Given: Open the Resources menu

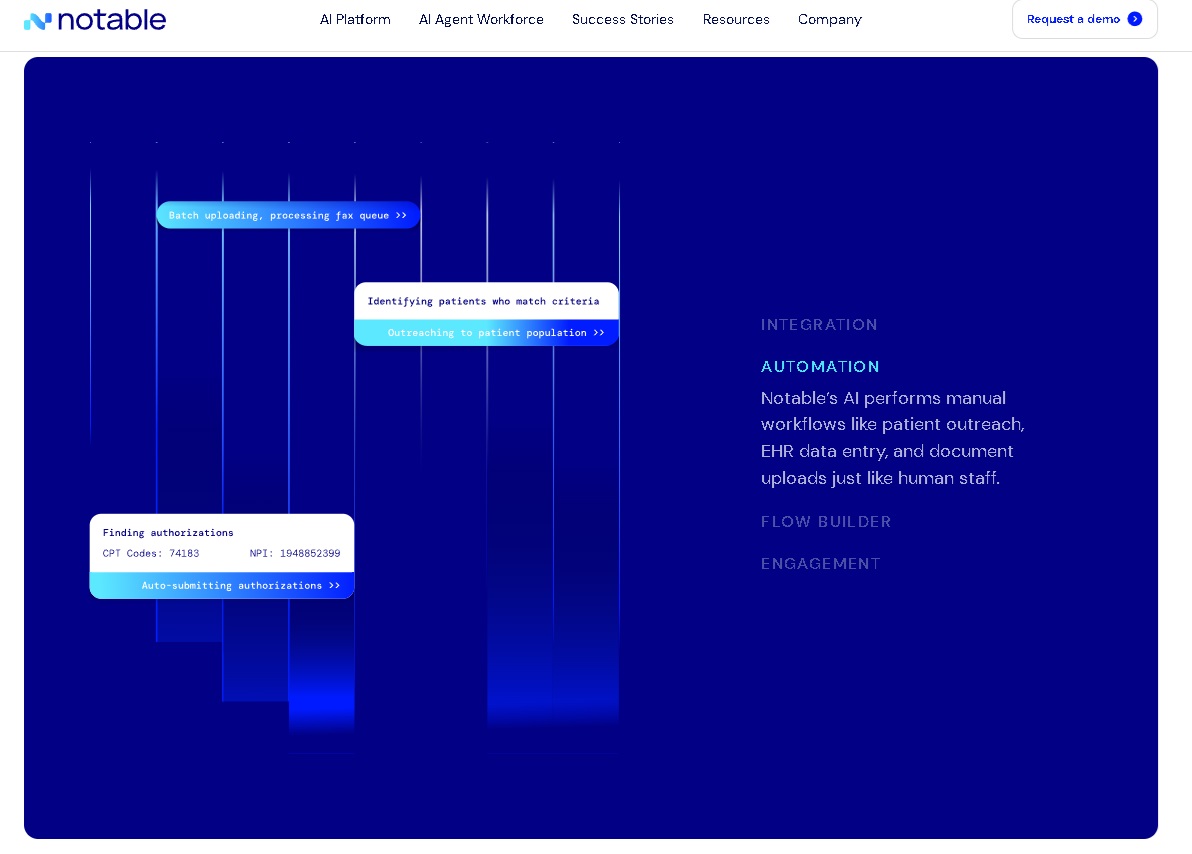Looking at the screenshot, I should click(x=736, y=20).
